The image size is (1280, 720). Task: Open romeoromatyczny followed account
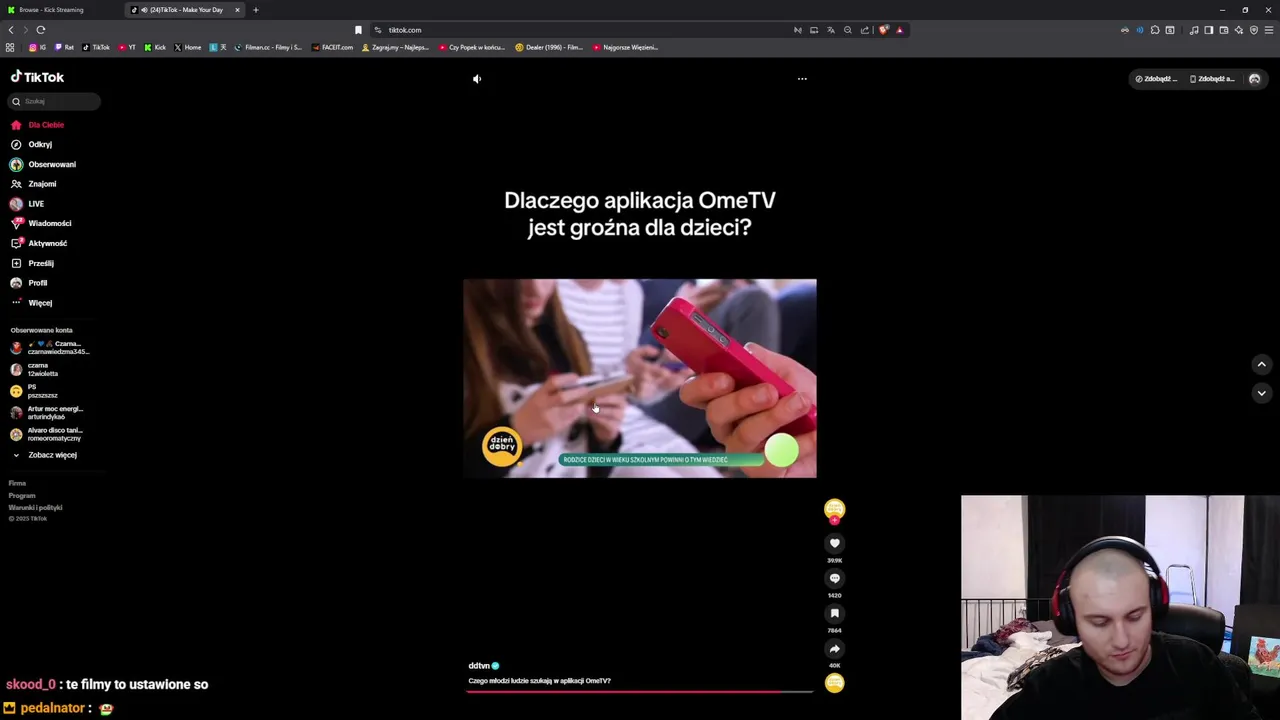point(47,434)
